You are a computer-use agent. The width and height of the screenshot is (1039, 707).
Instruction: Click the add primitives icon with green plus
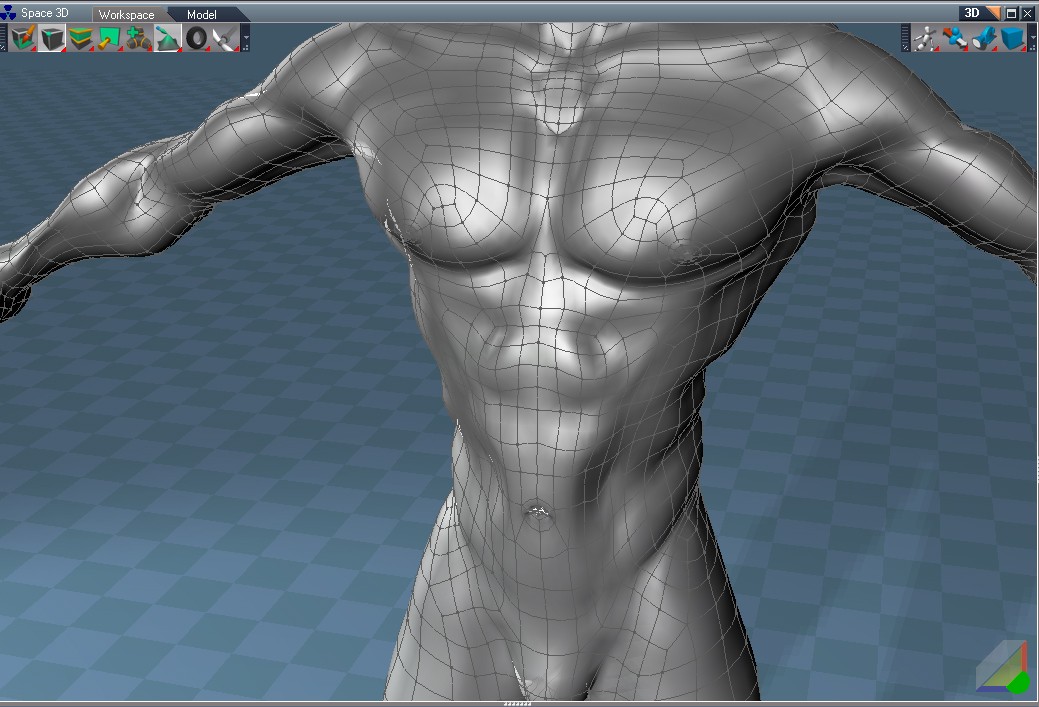(138, 38)
